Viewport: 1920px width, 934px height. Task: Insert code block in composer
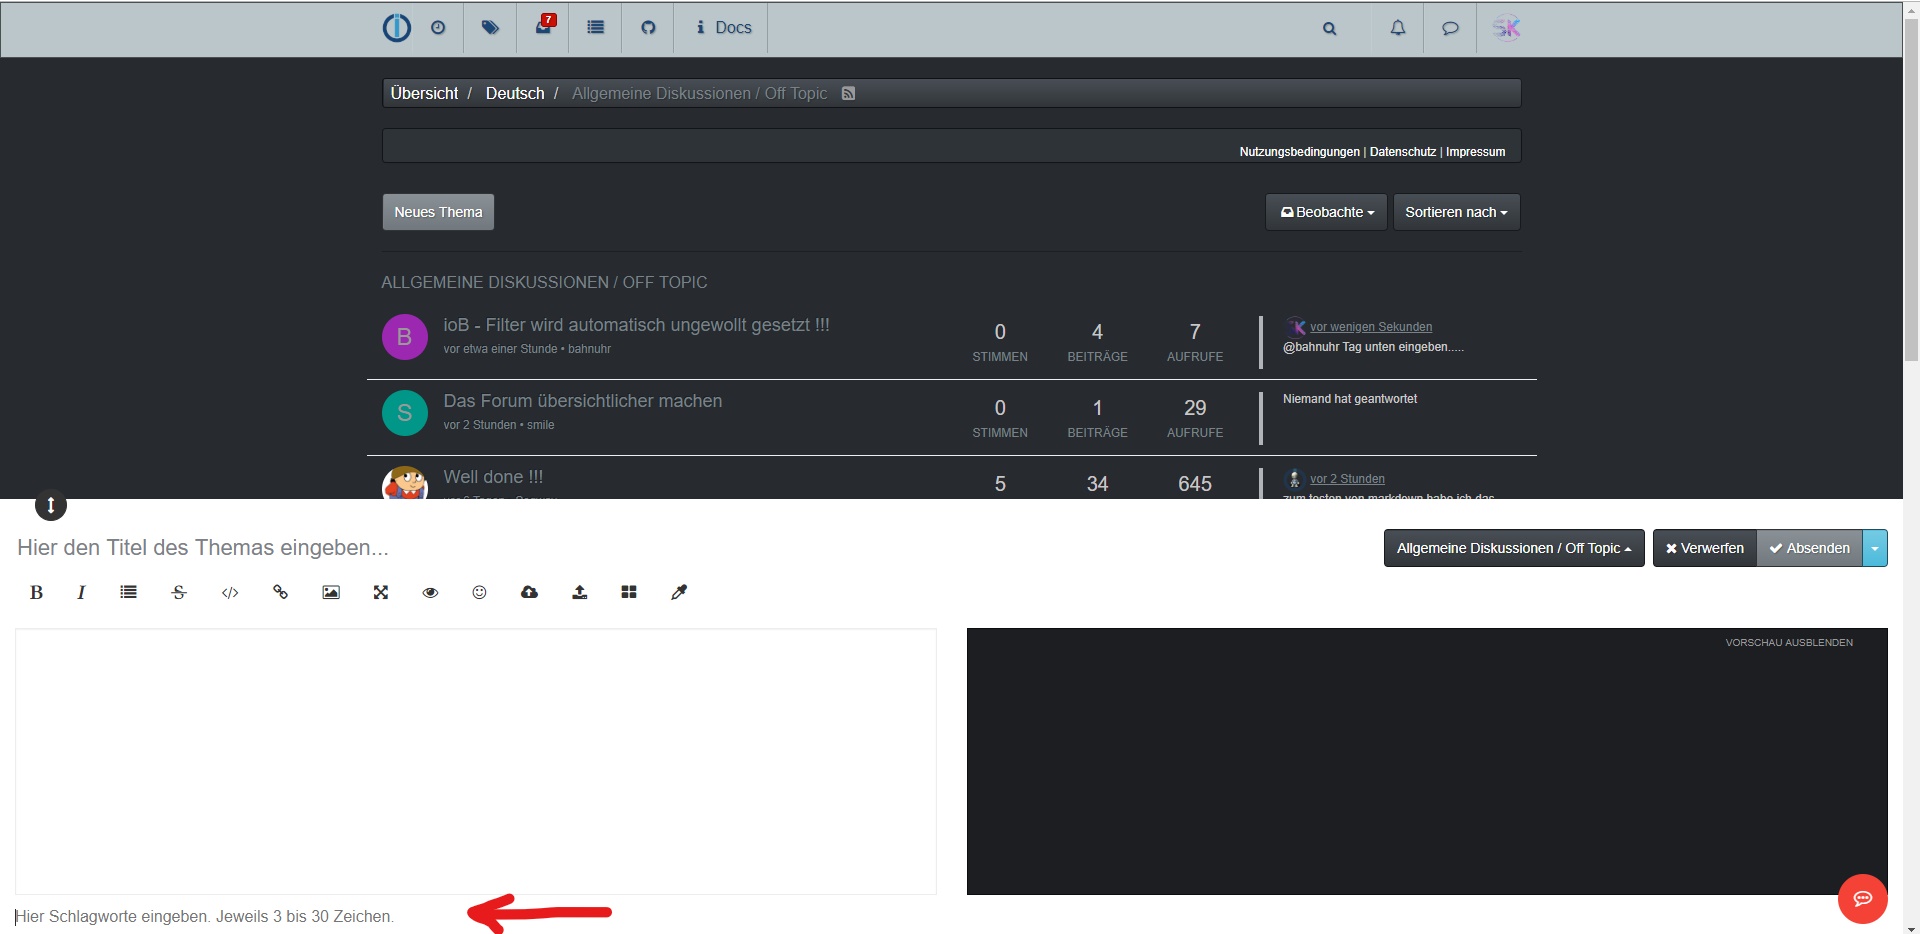pyautogui.click(x=230, y=593)
